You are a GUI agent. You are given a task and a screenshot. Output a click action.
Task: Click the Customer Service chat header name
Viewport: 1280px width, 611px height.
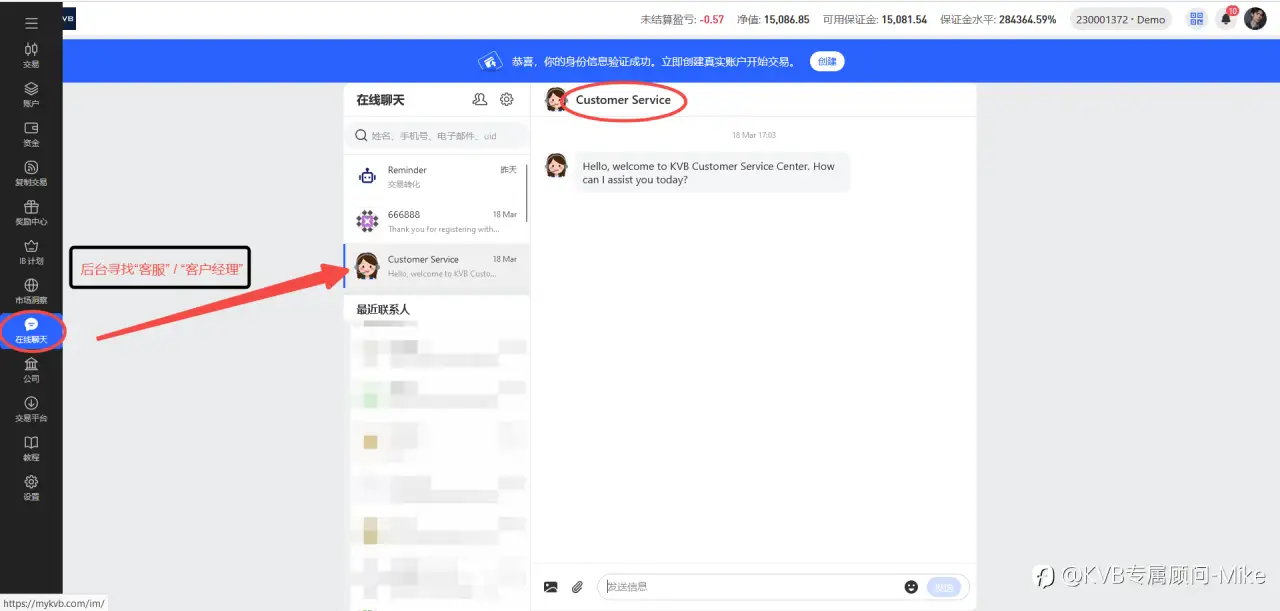tap(623, 100)
